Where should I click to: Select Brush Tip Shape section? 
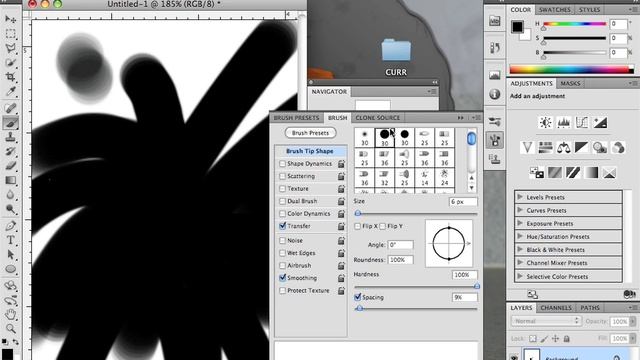(311, 151)
